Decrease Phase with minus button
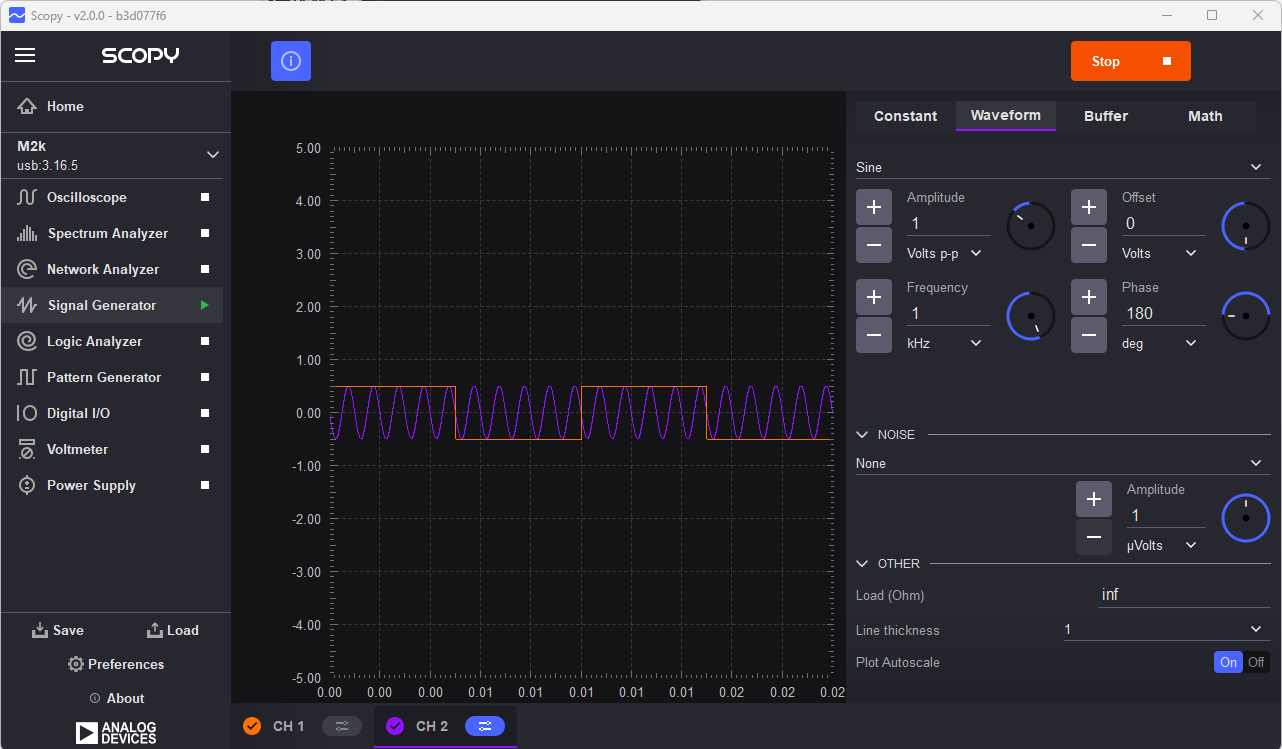 coord(1089,335)
